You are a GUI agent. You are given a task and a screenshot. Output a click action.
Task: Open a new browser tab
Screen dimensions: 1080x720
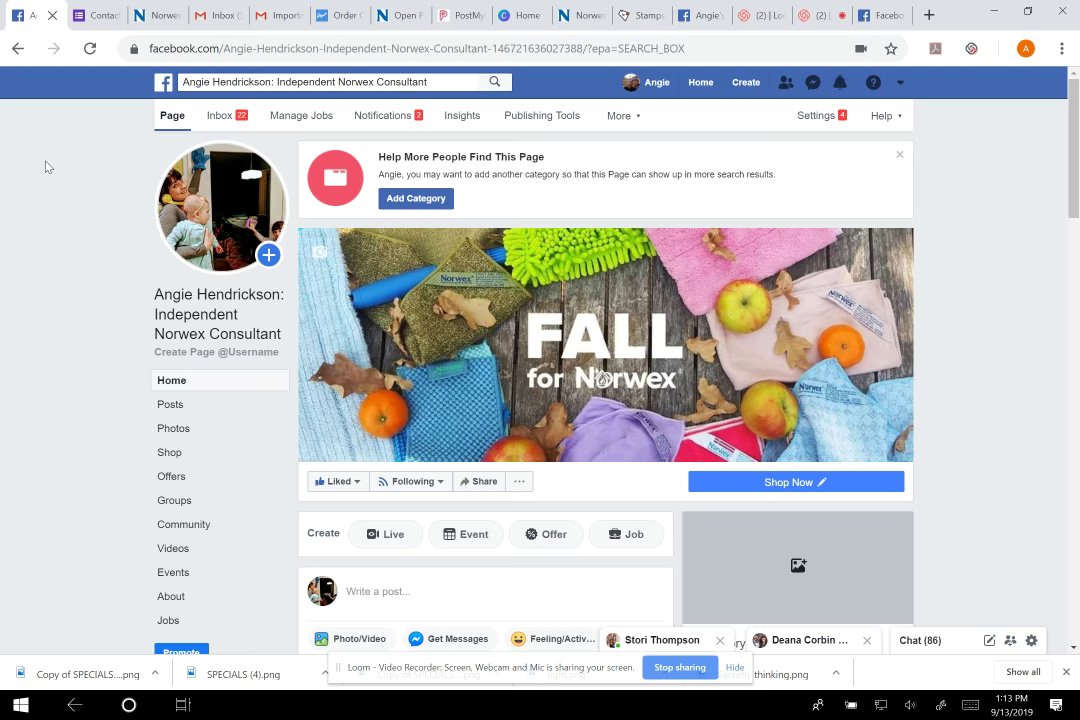(929, 15)
